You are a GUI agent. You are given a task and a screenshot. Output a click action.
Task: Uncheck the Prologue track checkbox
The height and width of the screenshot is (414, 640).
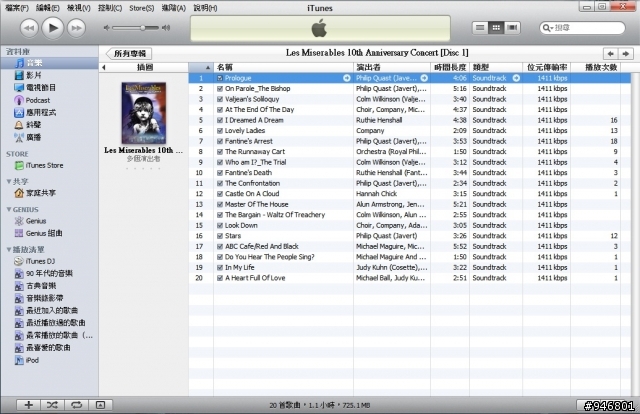220,78
